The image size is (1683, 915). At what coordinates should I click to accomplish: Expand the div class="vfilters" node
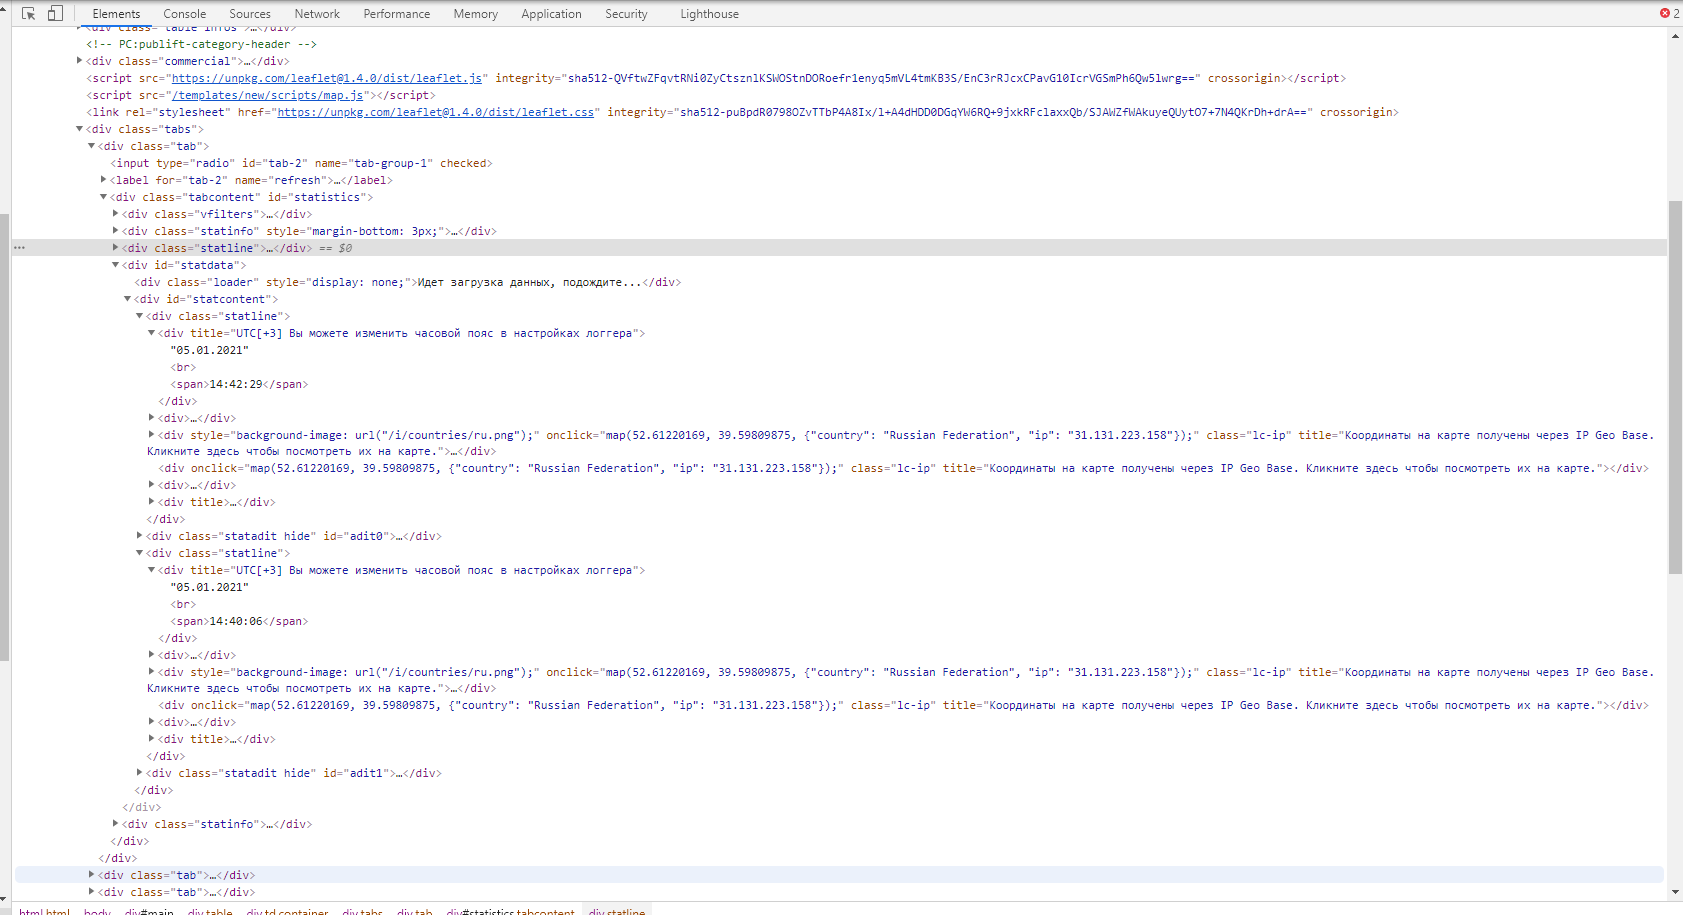coord(116,214)
